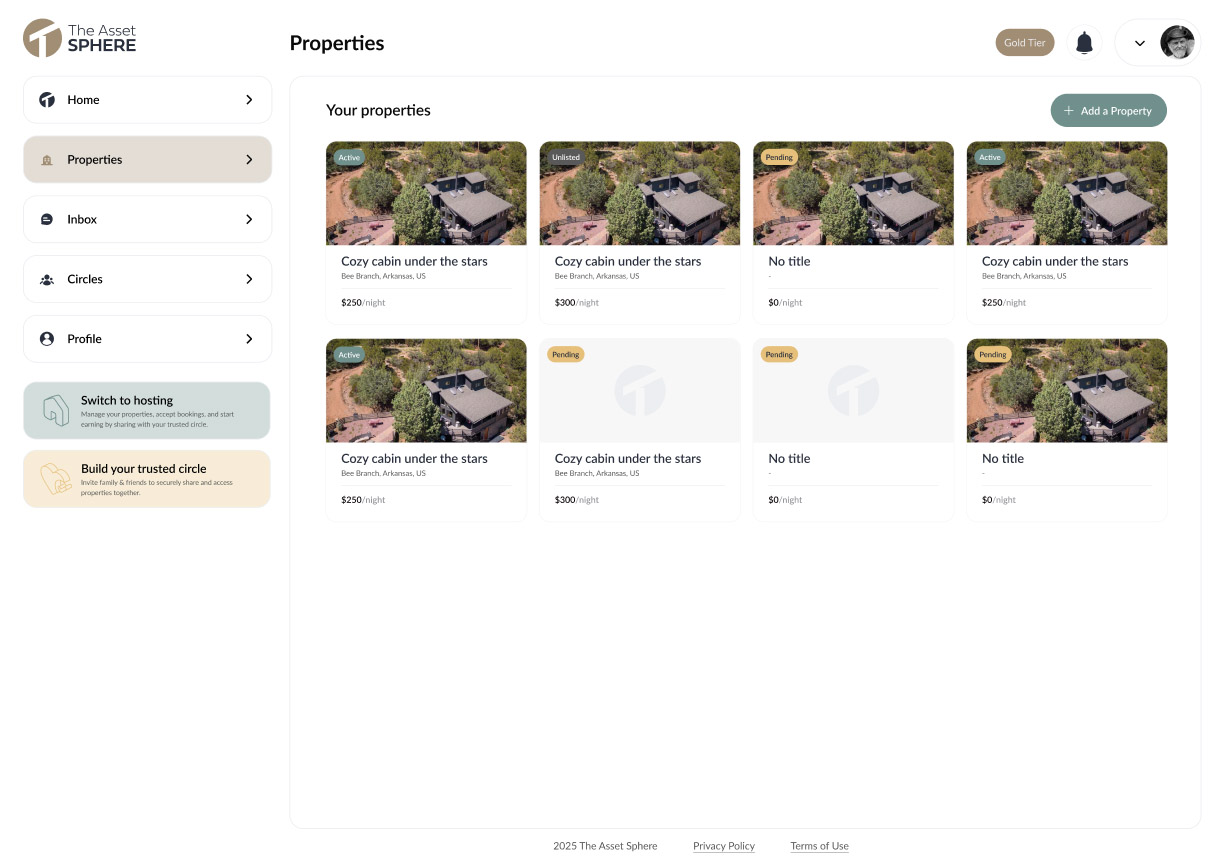Click the Profile person icon
The image size is (1225, 868).
47,339
